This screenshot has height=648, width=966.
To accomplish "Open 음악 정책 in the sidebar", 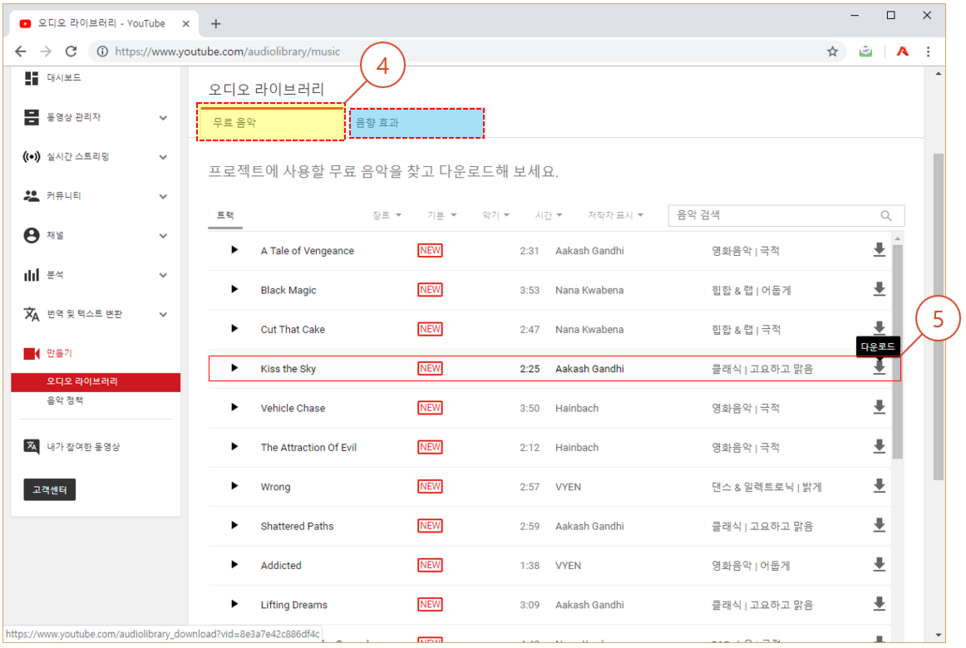I will (x=65, y=400).
